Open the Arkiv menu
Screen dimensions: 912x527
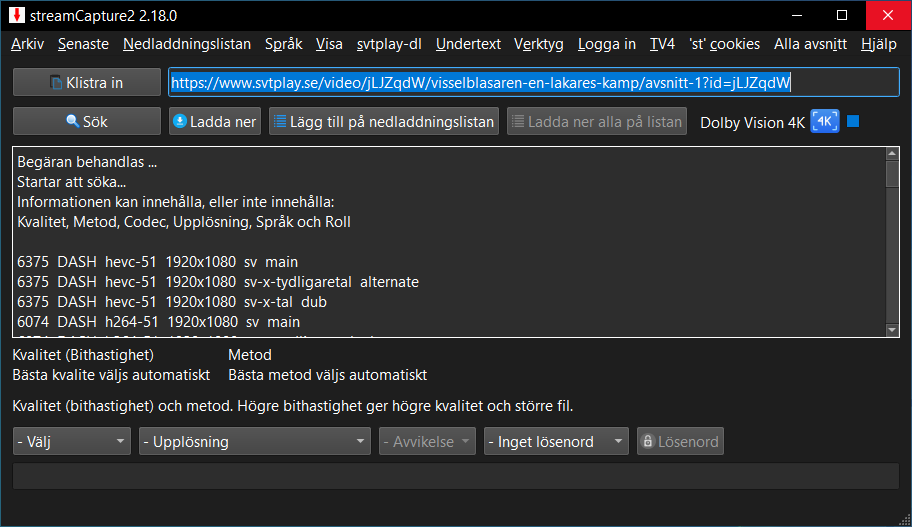tap(27, 44)
